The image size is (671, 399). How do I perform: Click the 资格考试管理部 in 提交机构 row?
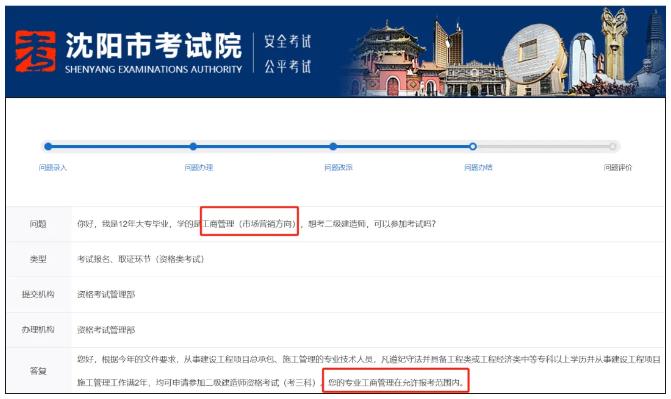106,294
